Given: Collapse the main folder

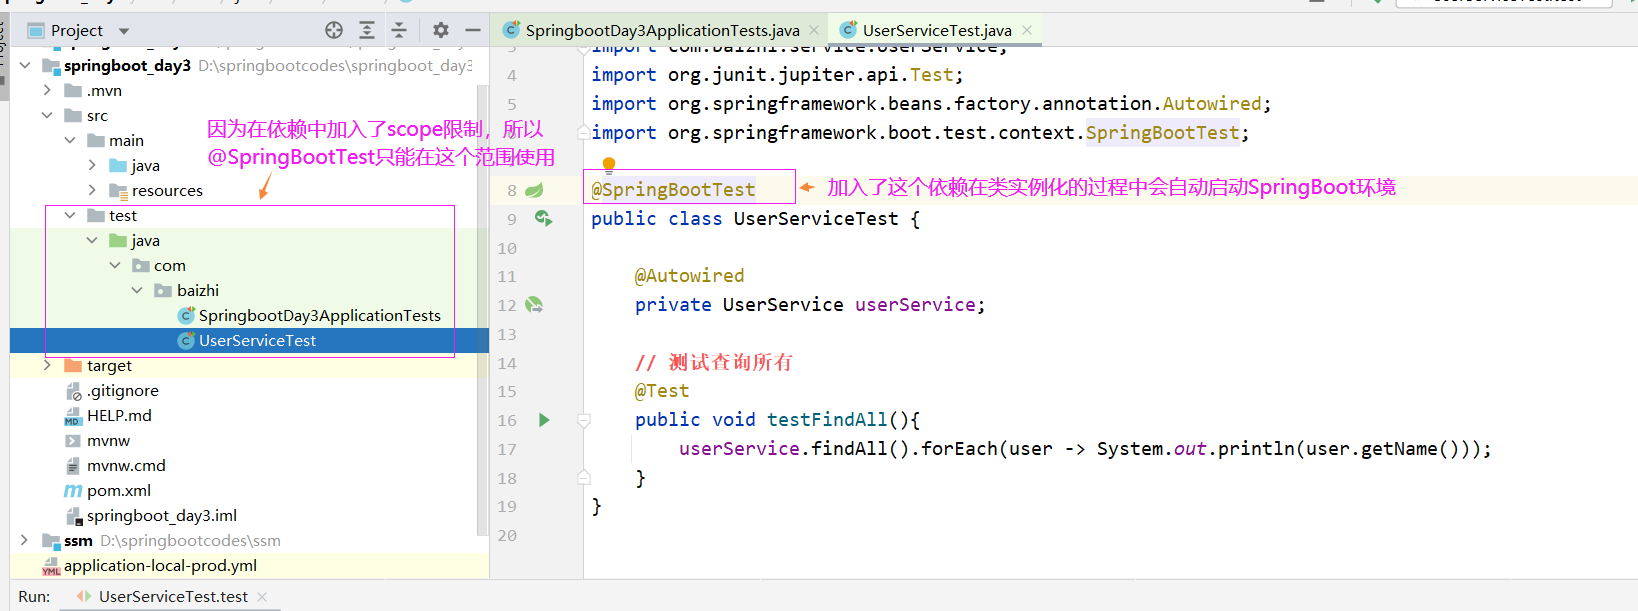Looking at the screenshot, I should [x=70, y=141].
